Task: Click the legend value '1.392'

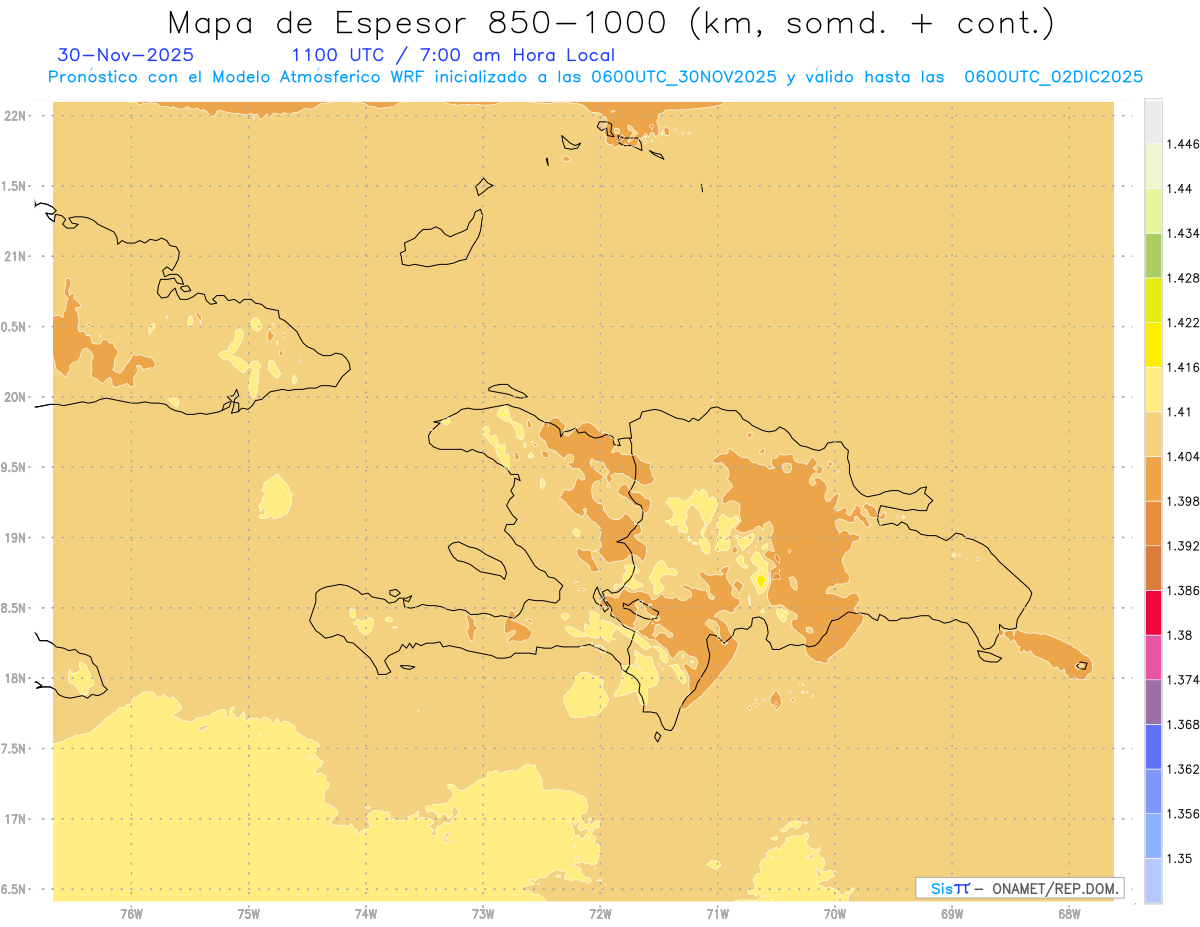Action: click(1183, 546)
